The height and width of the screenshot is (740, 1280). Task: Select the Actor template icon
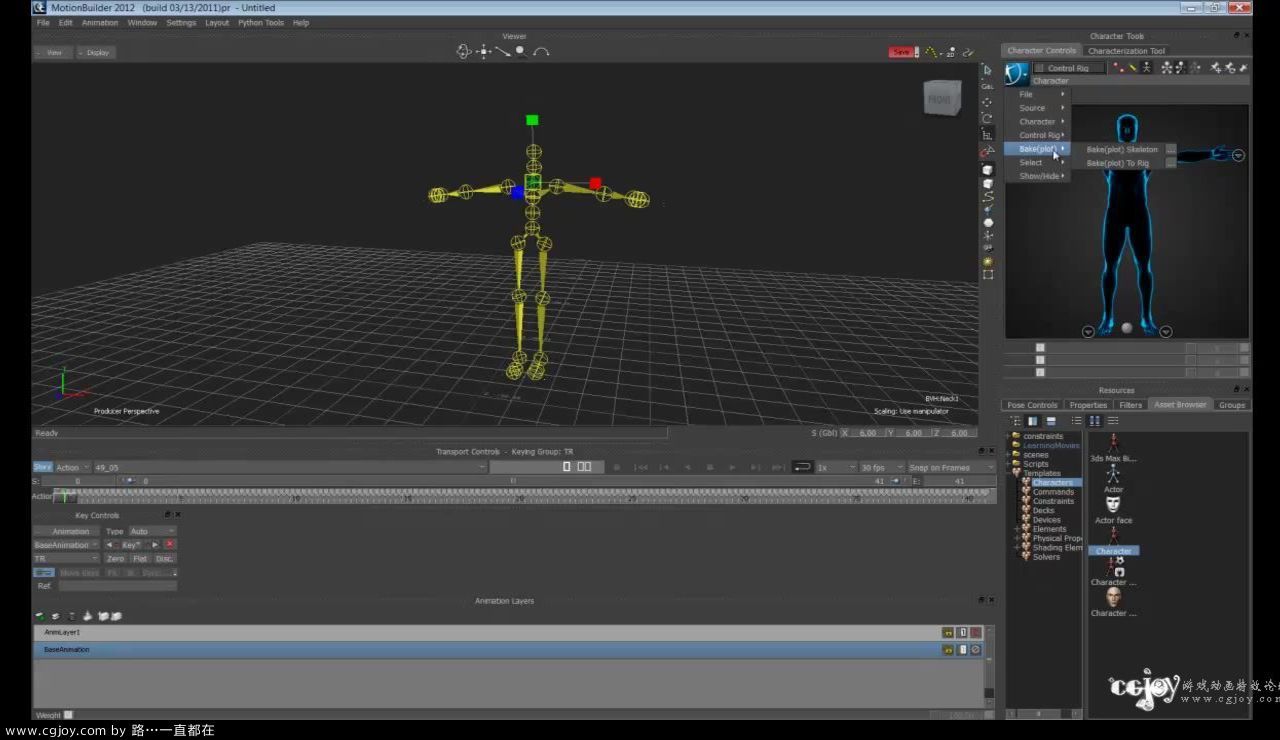click(x=1113, y=474)
